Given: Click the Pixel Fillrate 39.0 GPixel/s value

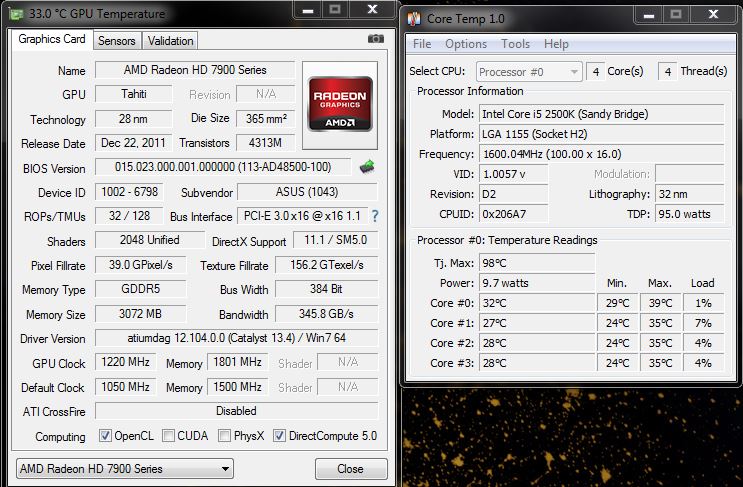Looking at the screenshot, I should pyautogui.click(x=140, y=265).
